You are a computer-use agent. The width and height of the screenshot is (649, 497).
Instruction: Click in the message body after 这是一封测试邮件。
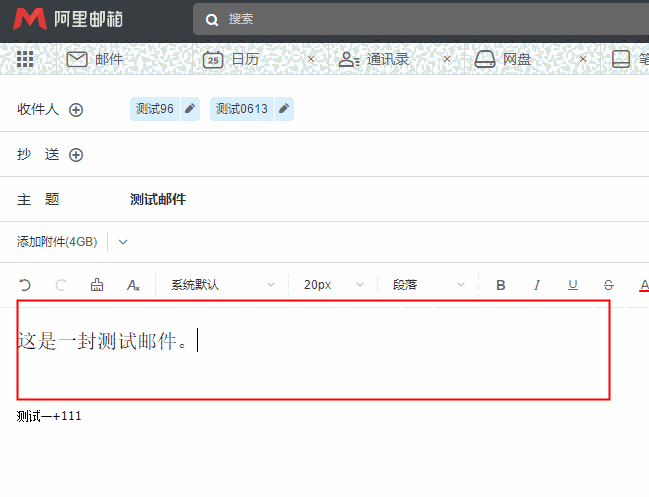pos(198,341)
